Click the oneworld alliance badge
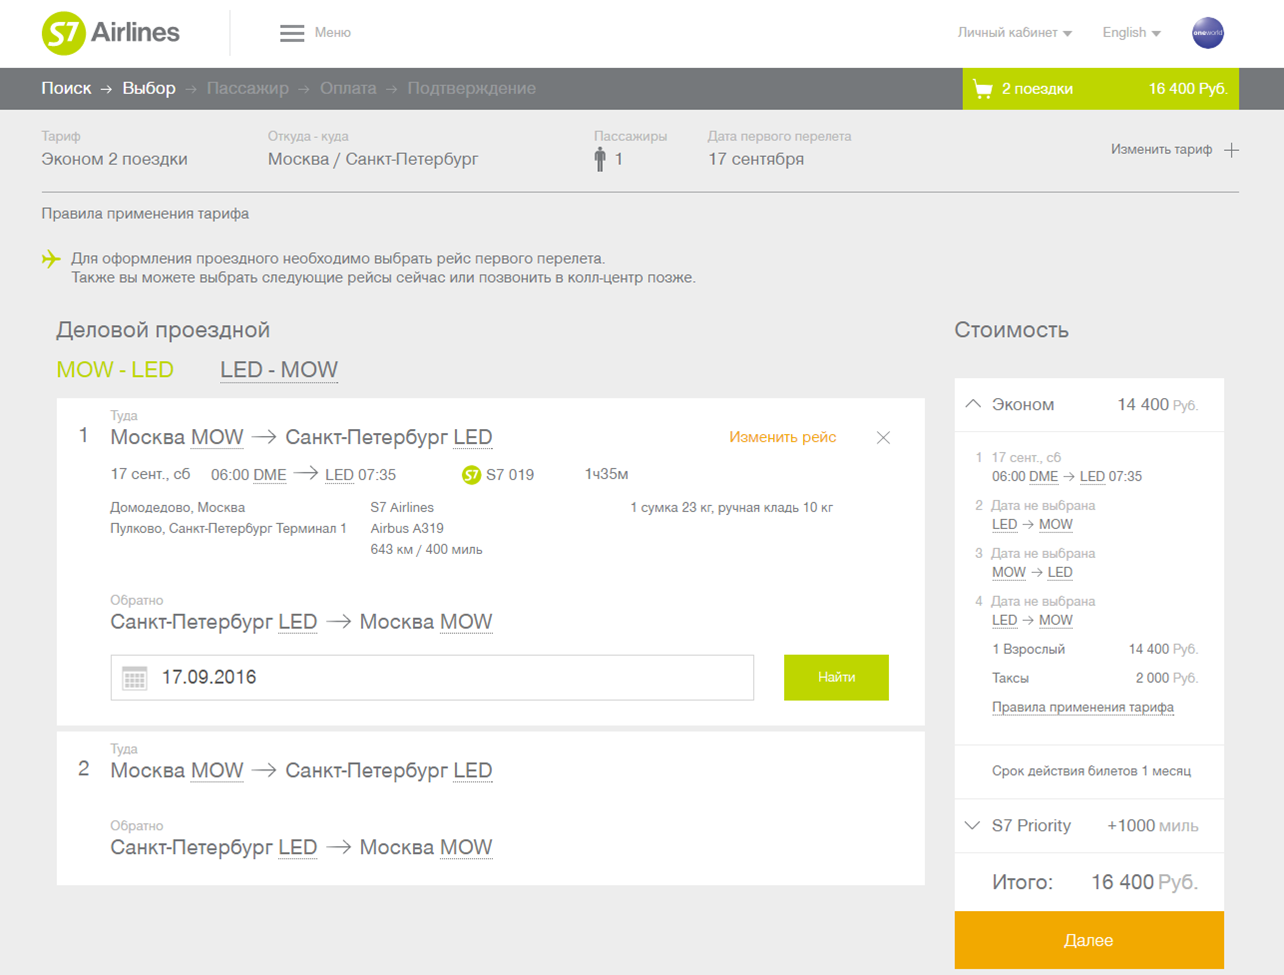The height and width of the screenshot is (975, 1284). tap(1208, 33)
